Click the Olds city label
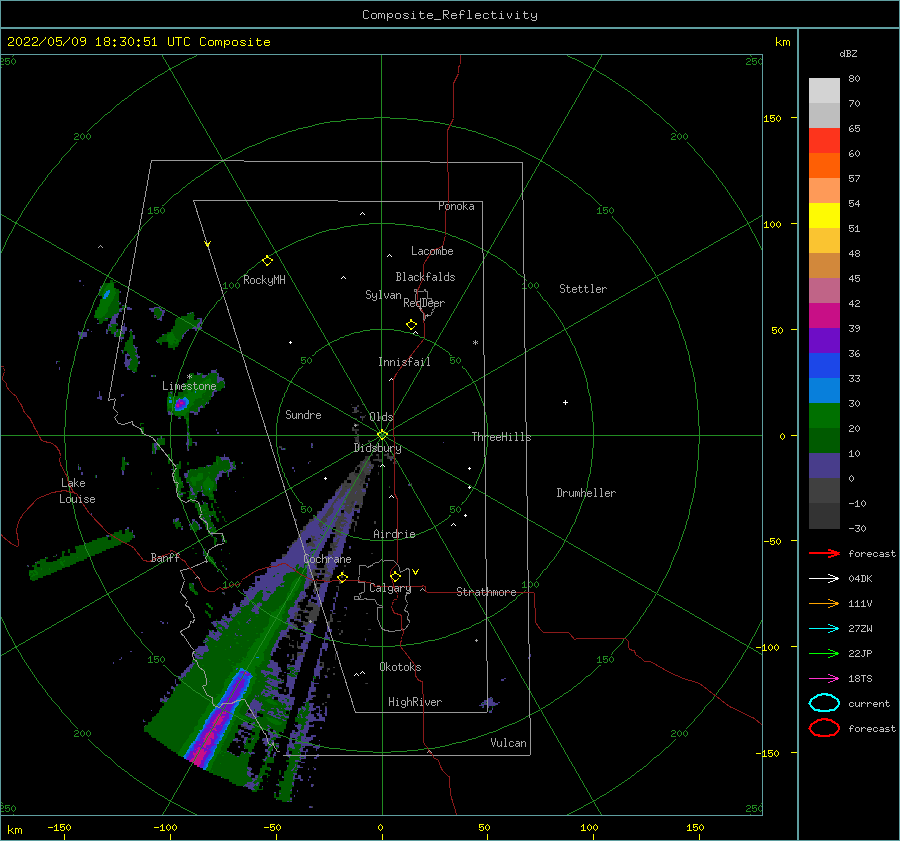900x841 pixels. click(x=381, y=417)
